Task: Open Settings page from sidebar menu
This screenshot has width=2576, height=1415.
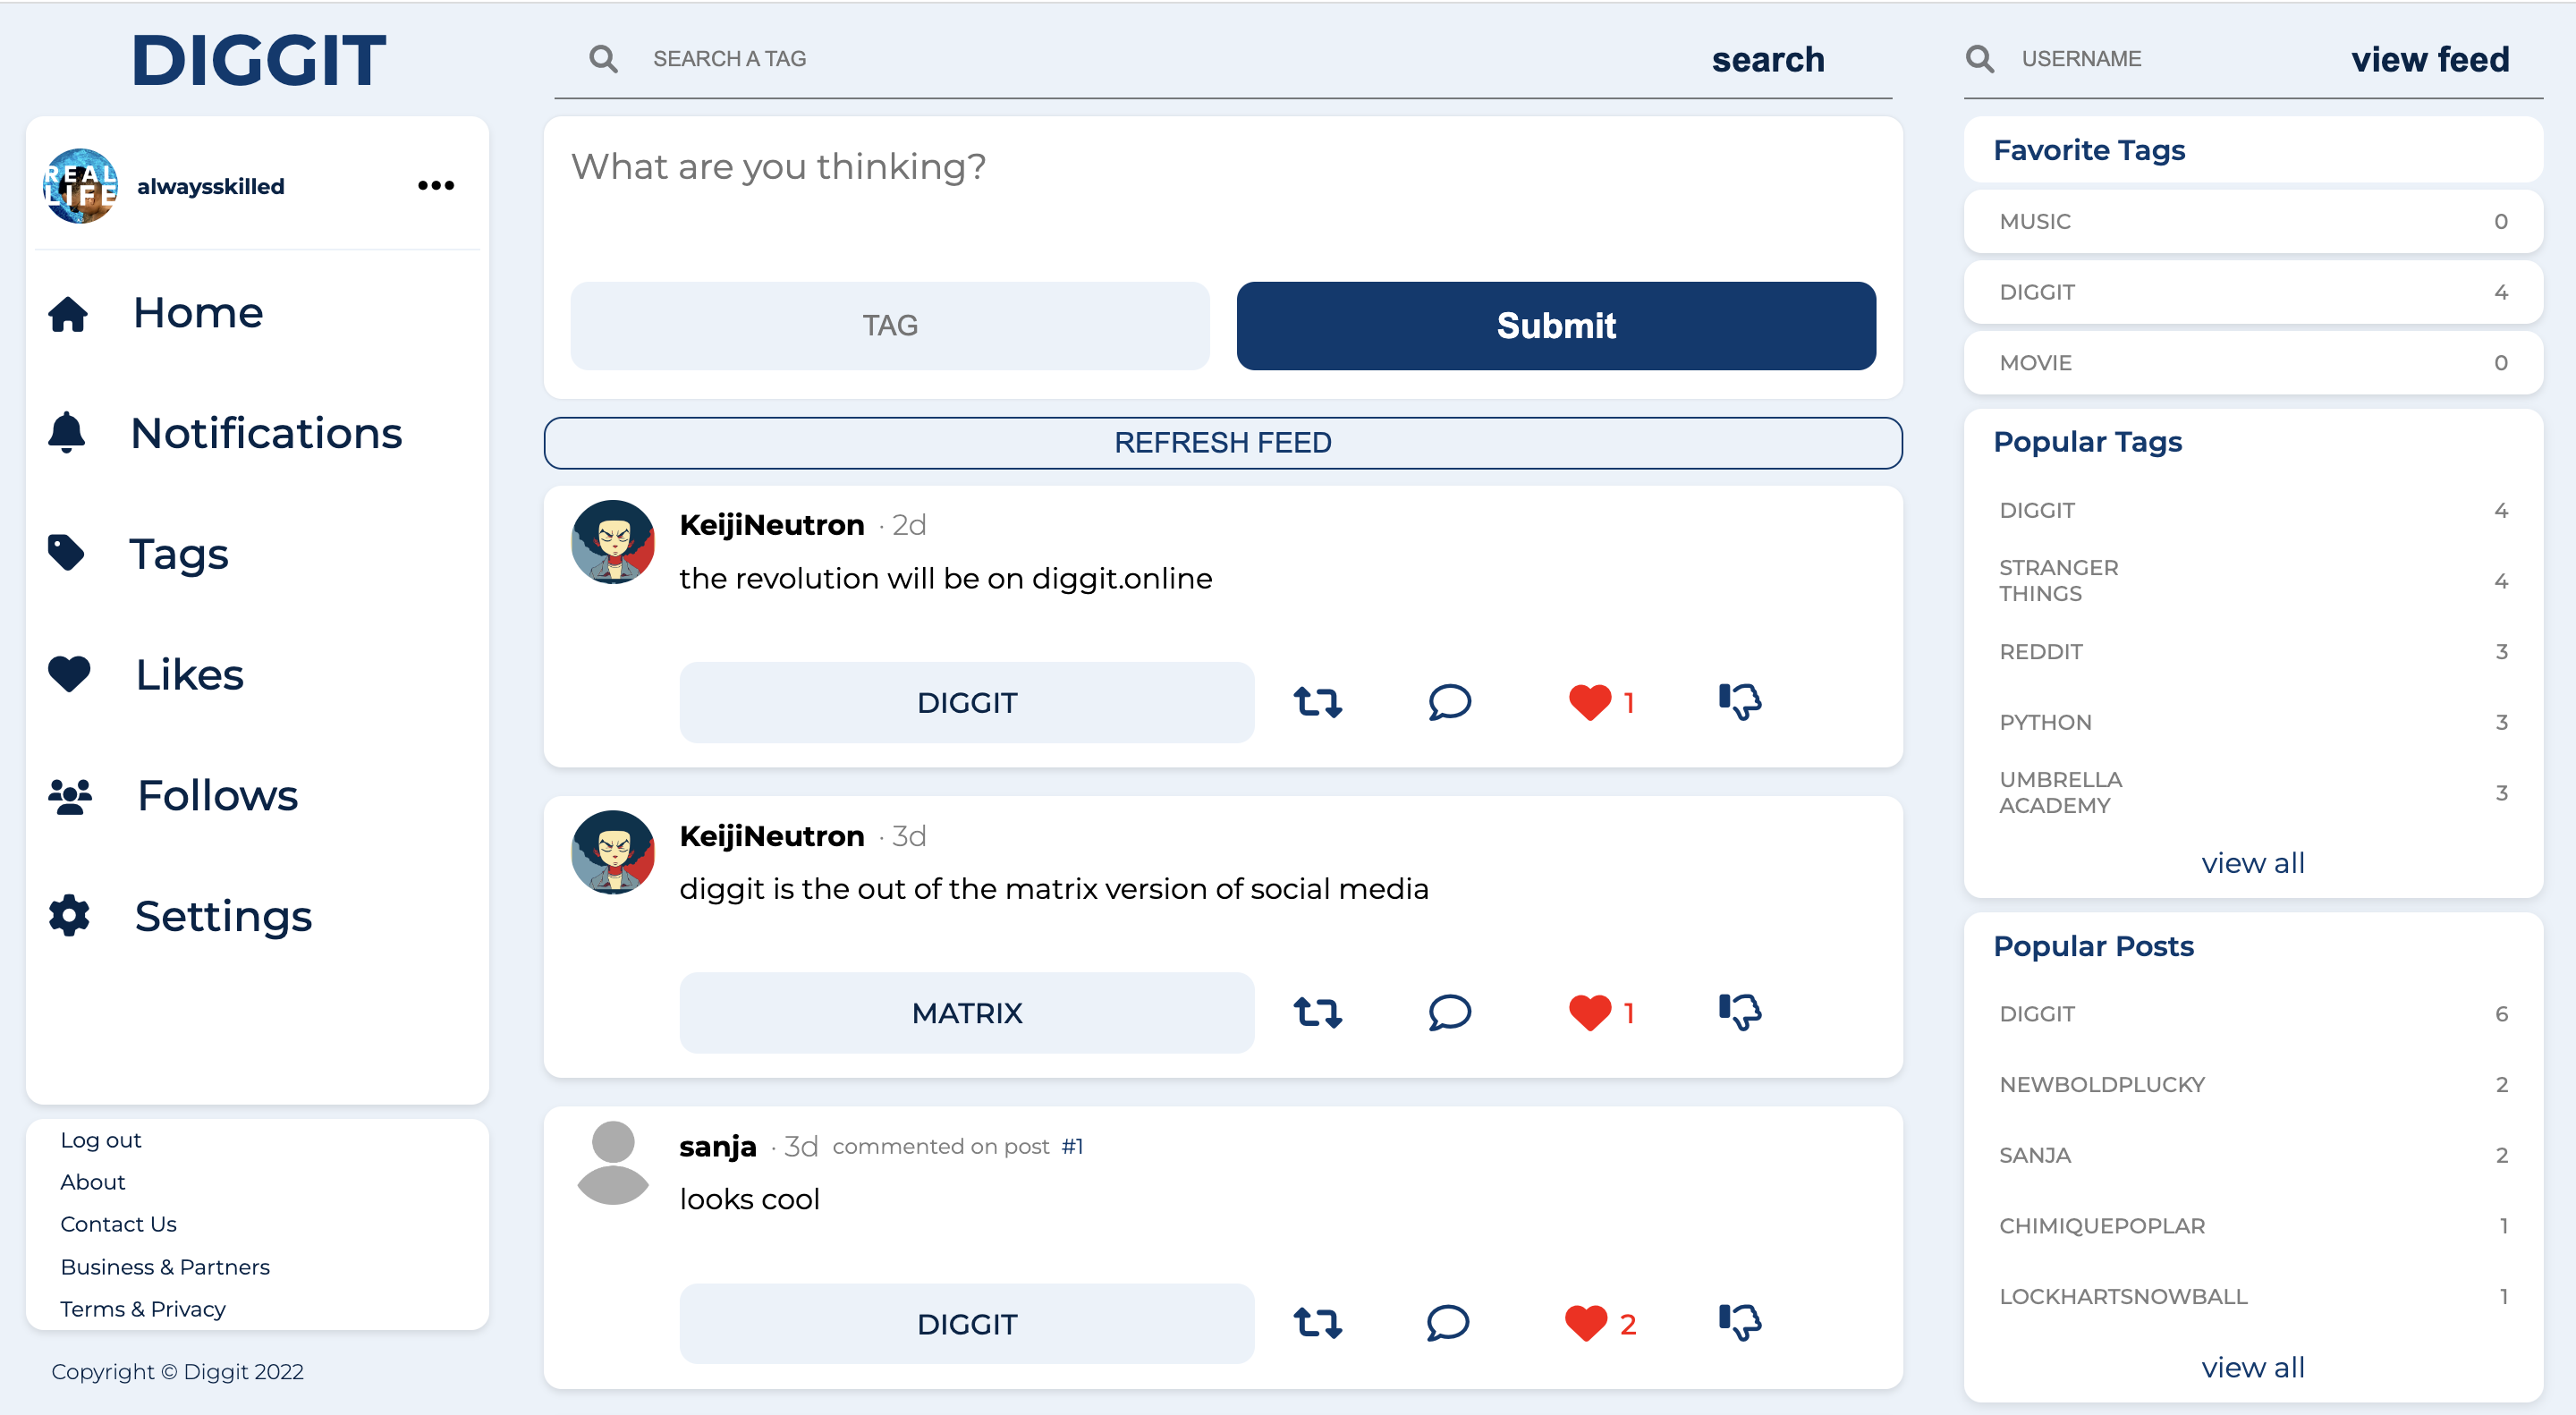Action: pyautogui.click(x=223, y=917)
